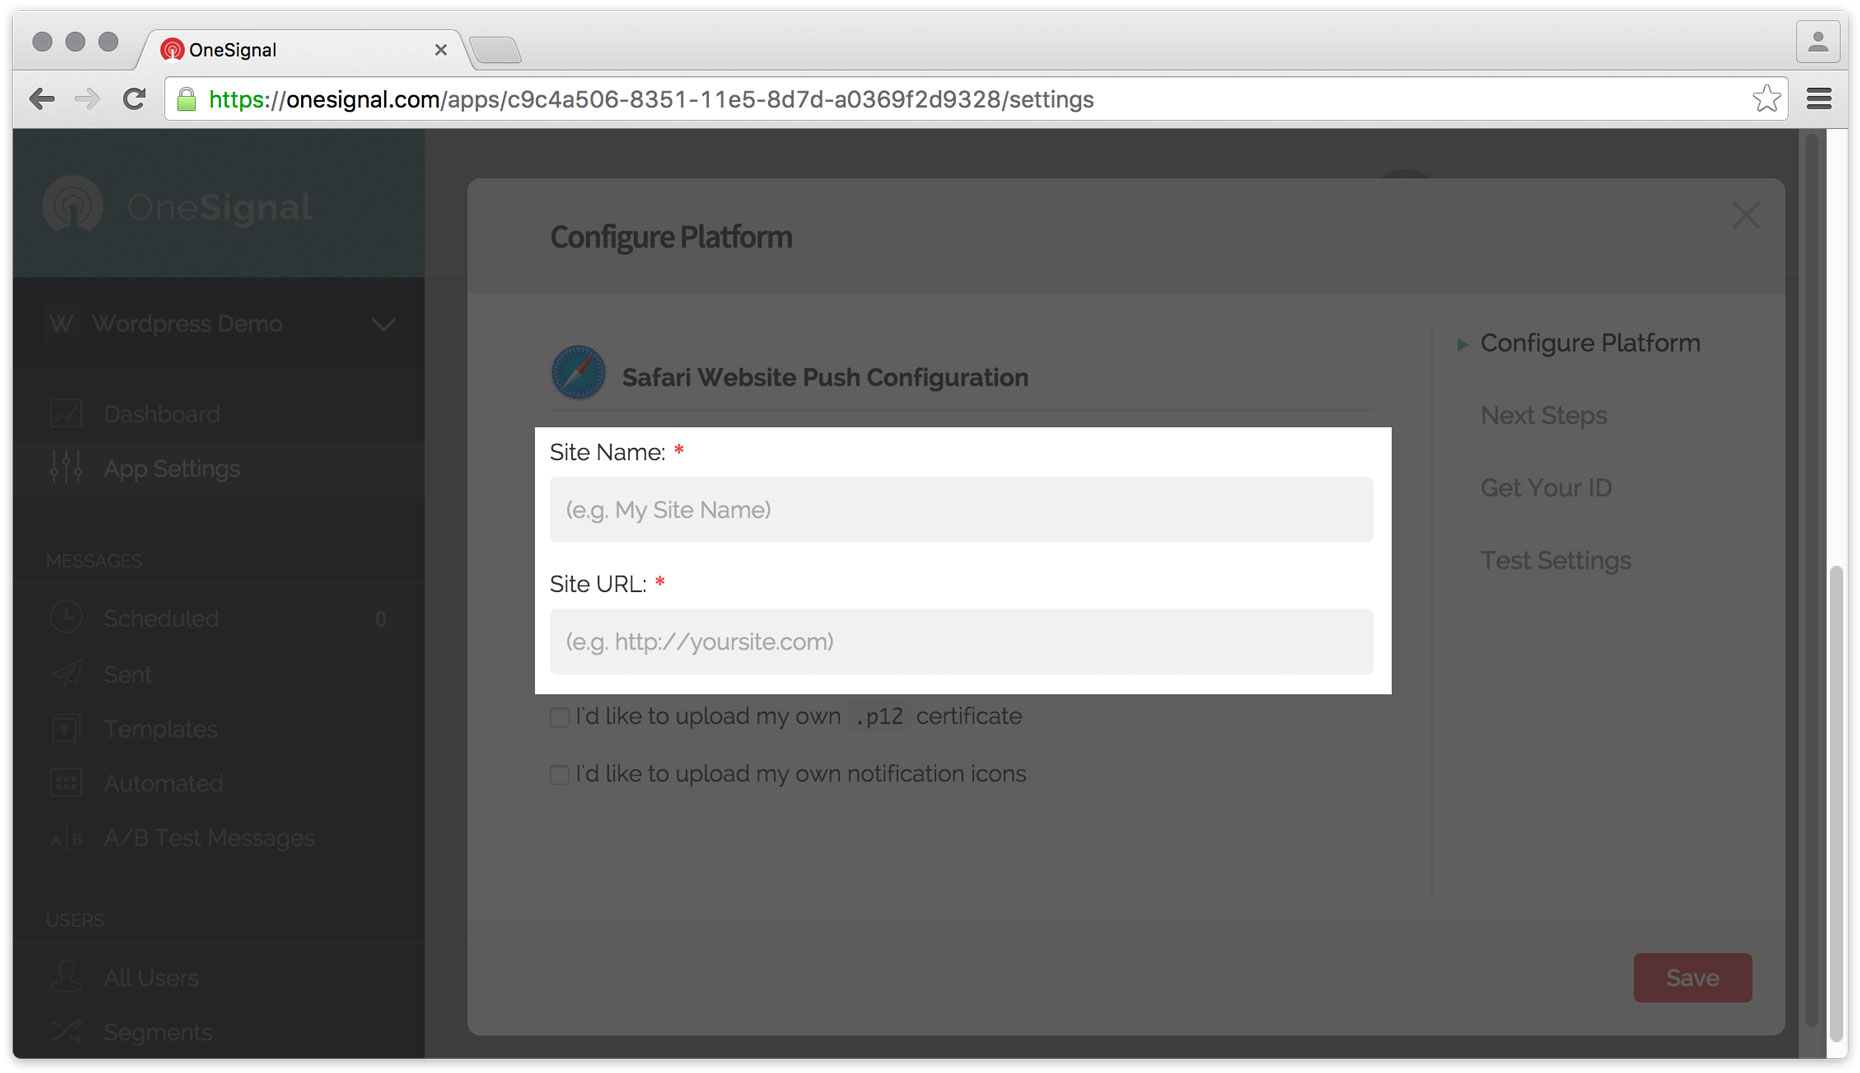The image size is (1860, 1073).
Task: Click the Sent paper plane icon
Action: coord(66,674)
